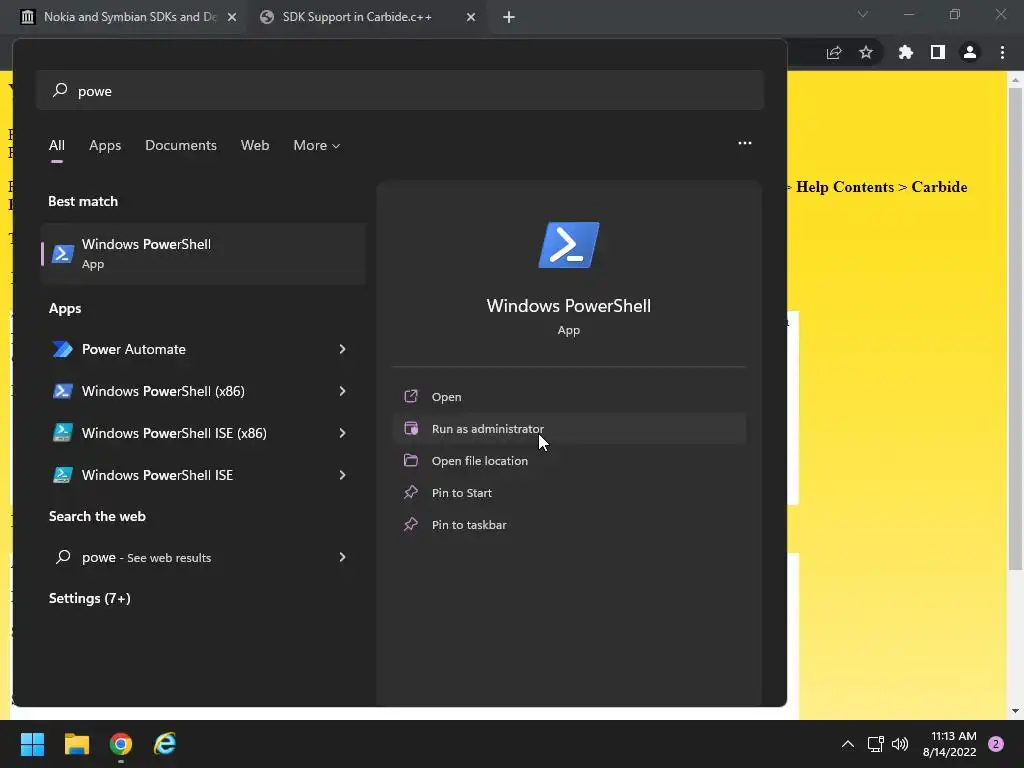The width and height of the screenshot is (1024, 768).
Task: Open new Chrome tab with plus button
Action: 509,17
